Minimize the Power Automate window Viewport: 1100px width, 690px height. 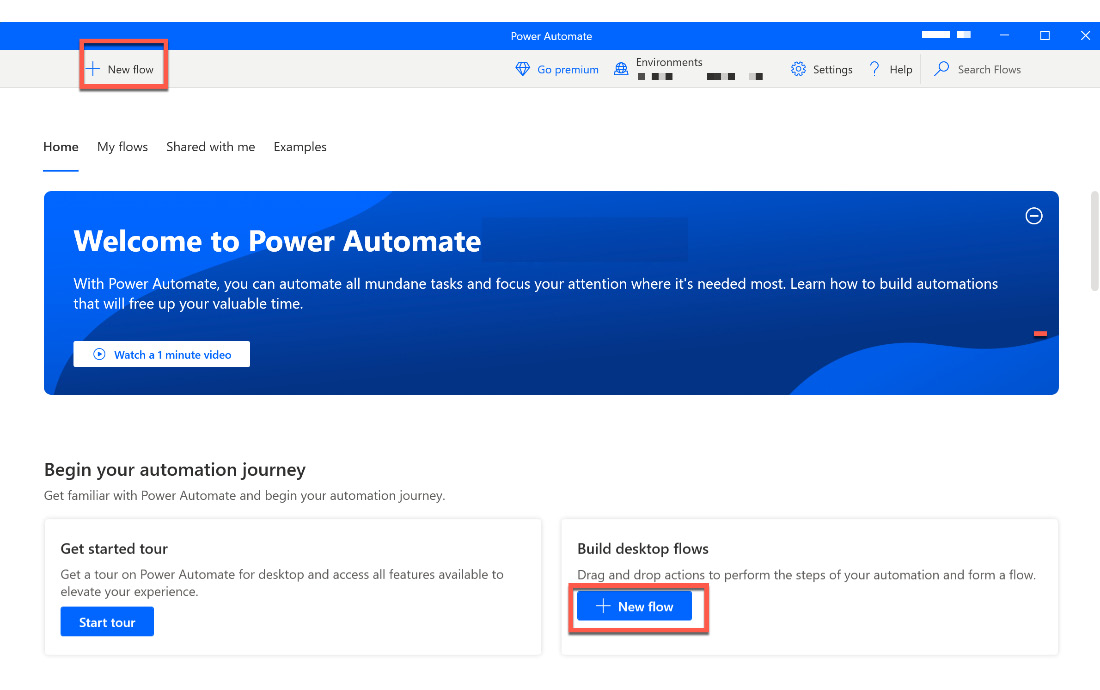click(x=1005, y=36)
